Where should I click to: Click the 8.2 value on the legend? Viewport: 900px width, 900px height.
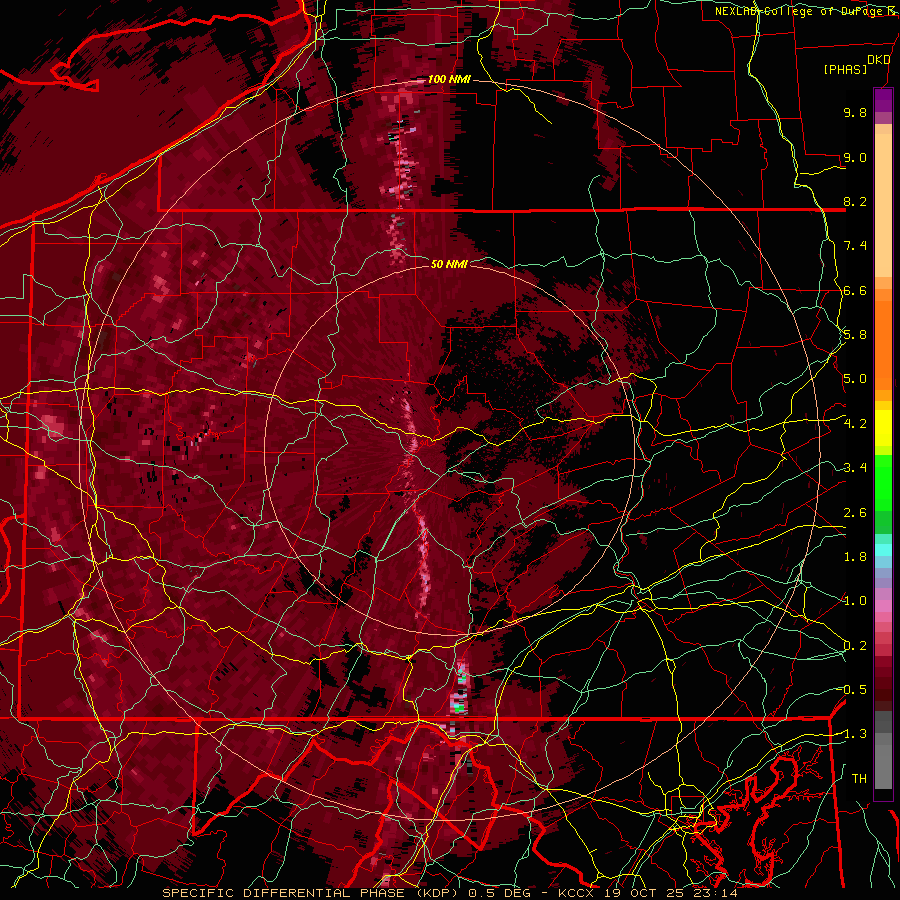click(x=855, y=201)
